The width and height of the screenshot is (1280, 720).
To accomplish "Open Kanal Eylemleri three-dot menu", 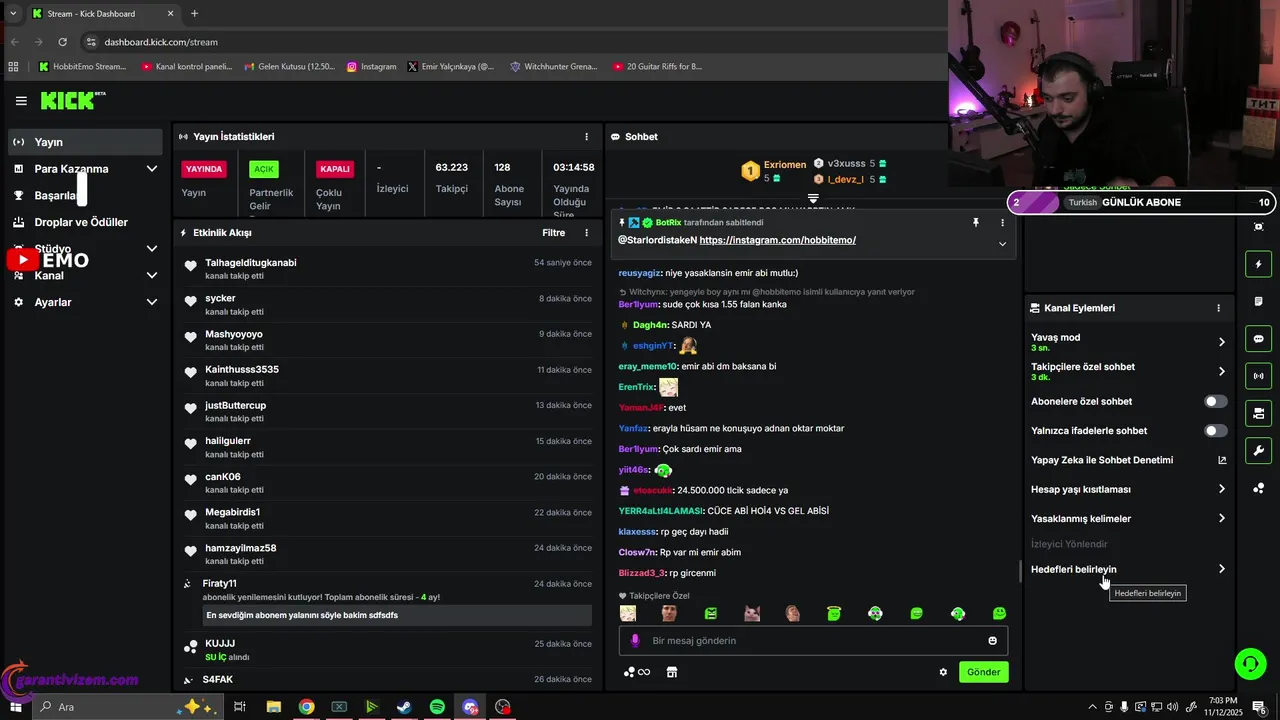I will tap(1218, 308).
